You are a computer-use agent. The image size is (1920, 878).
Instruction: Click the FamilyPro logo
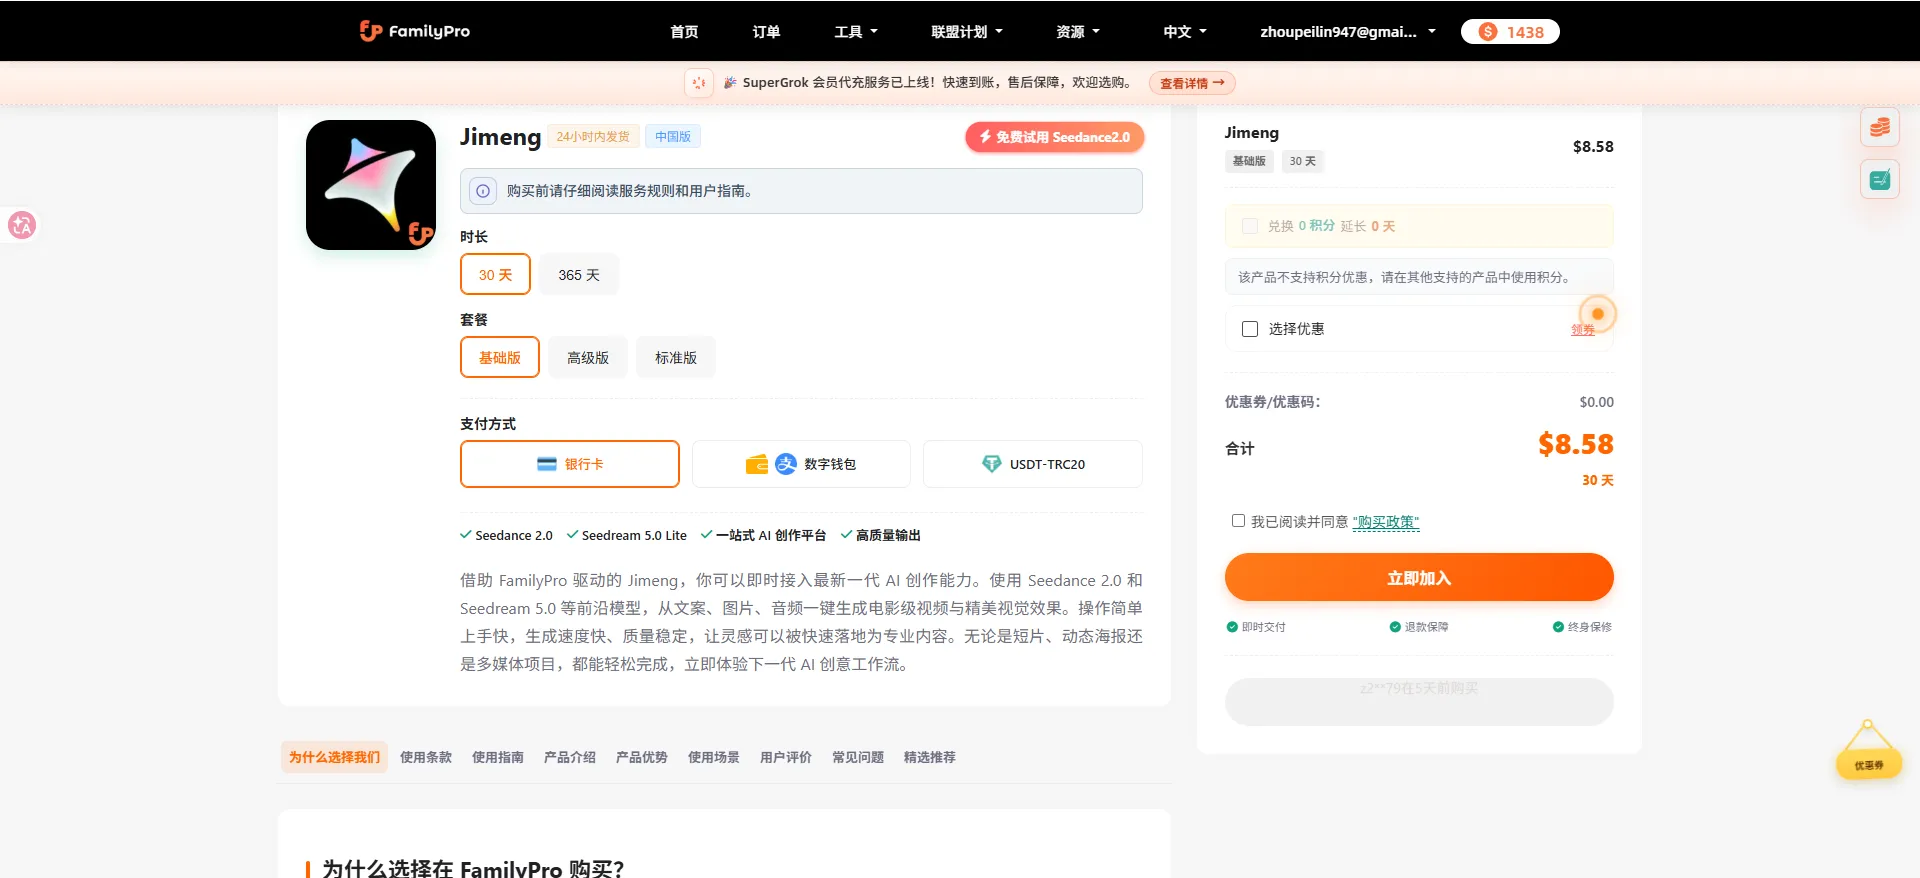point(414,31)
